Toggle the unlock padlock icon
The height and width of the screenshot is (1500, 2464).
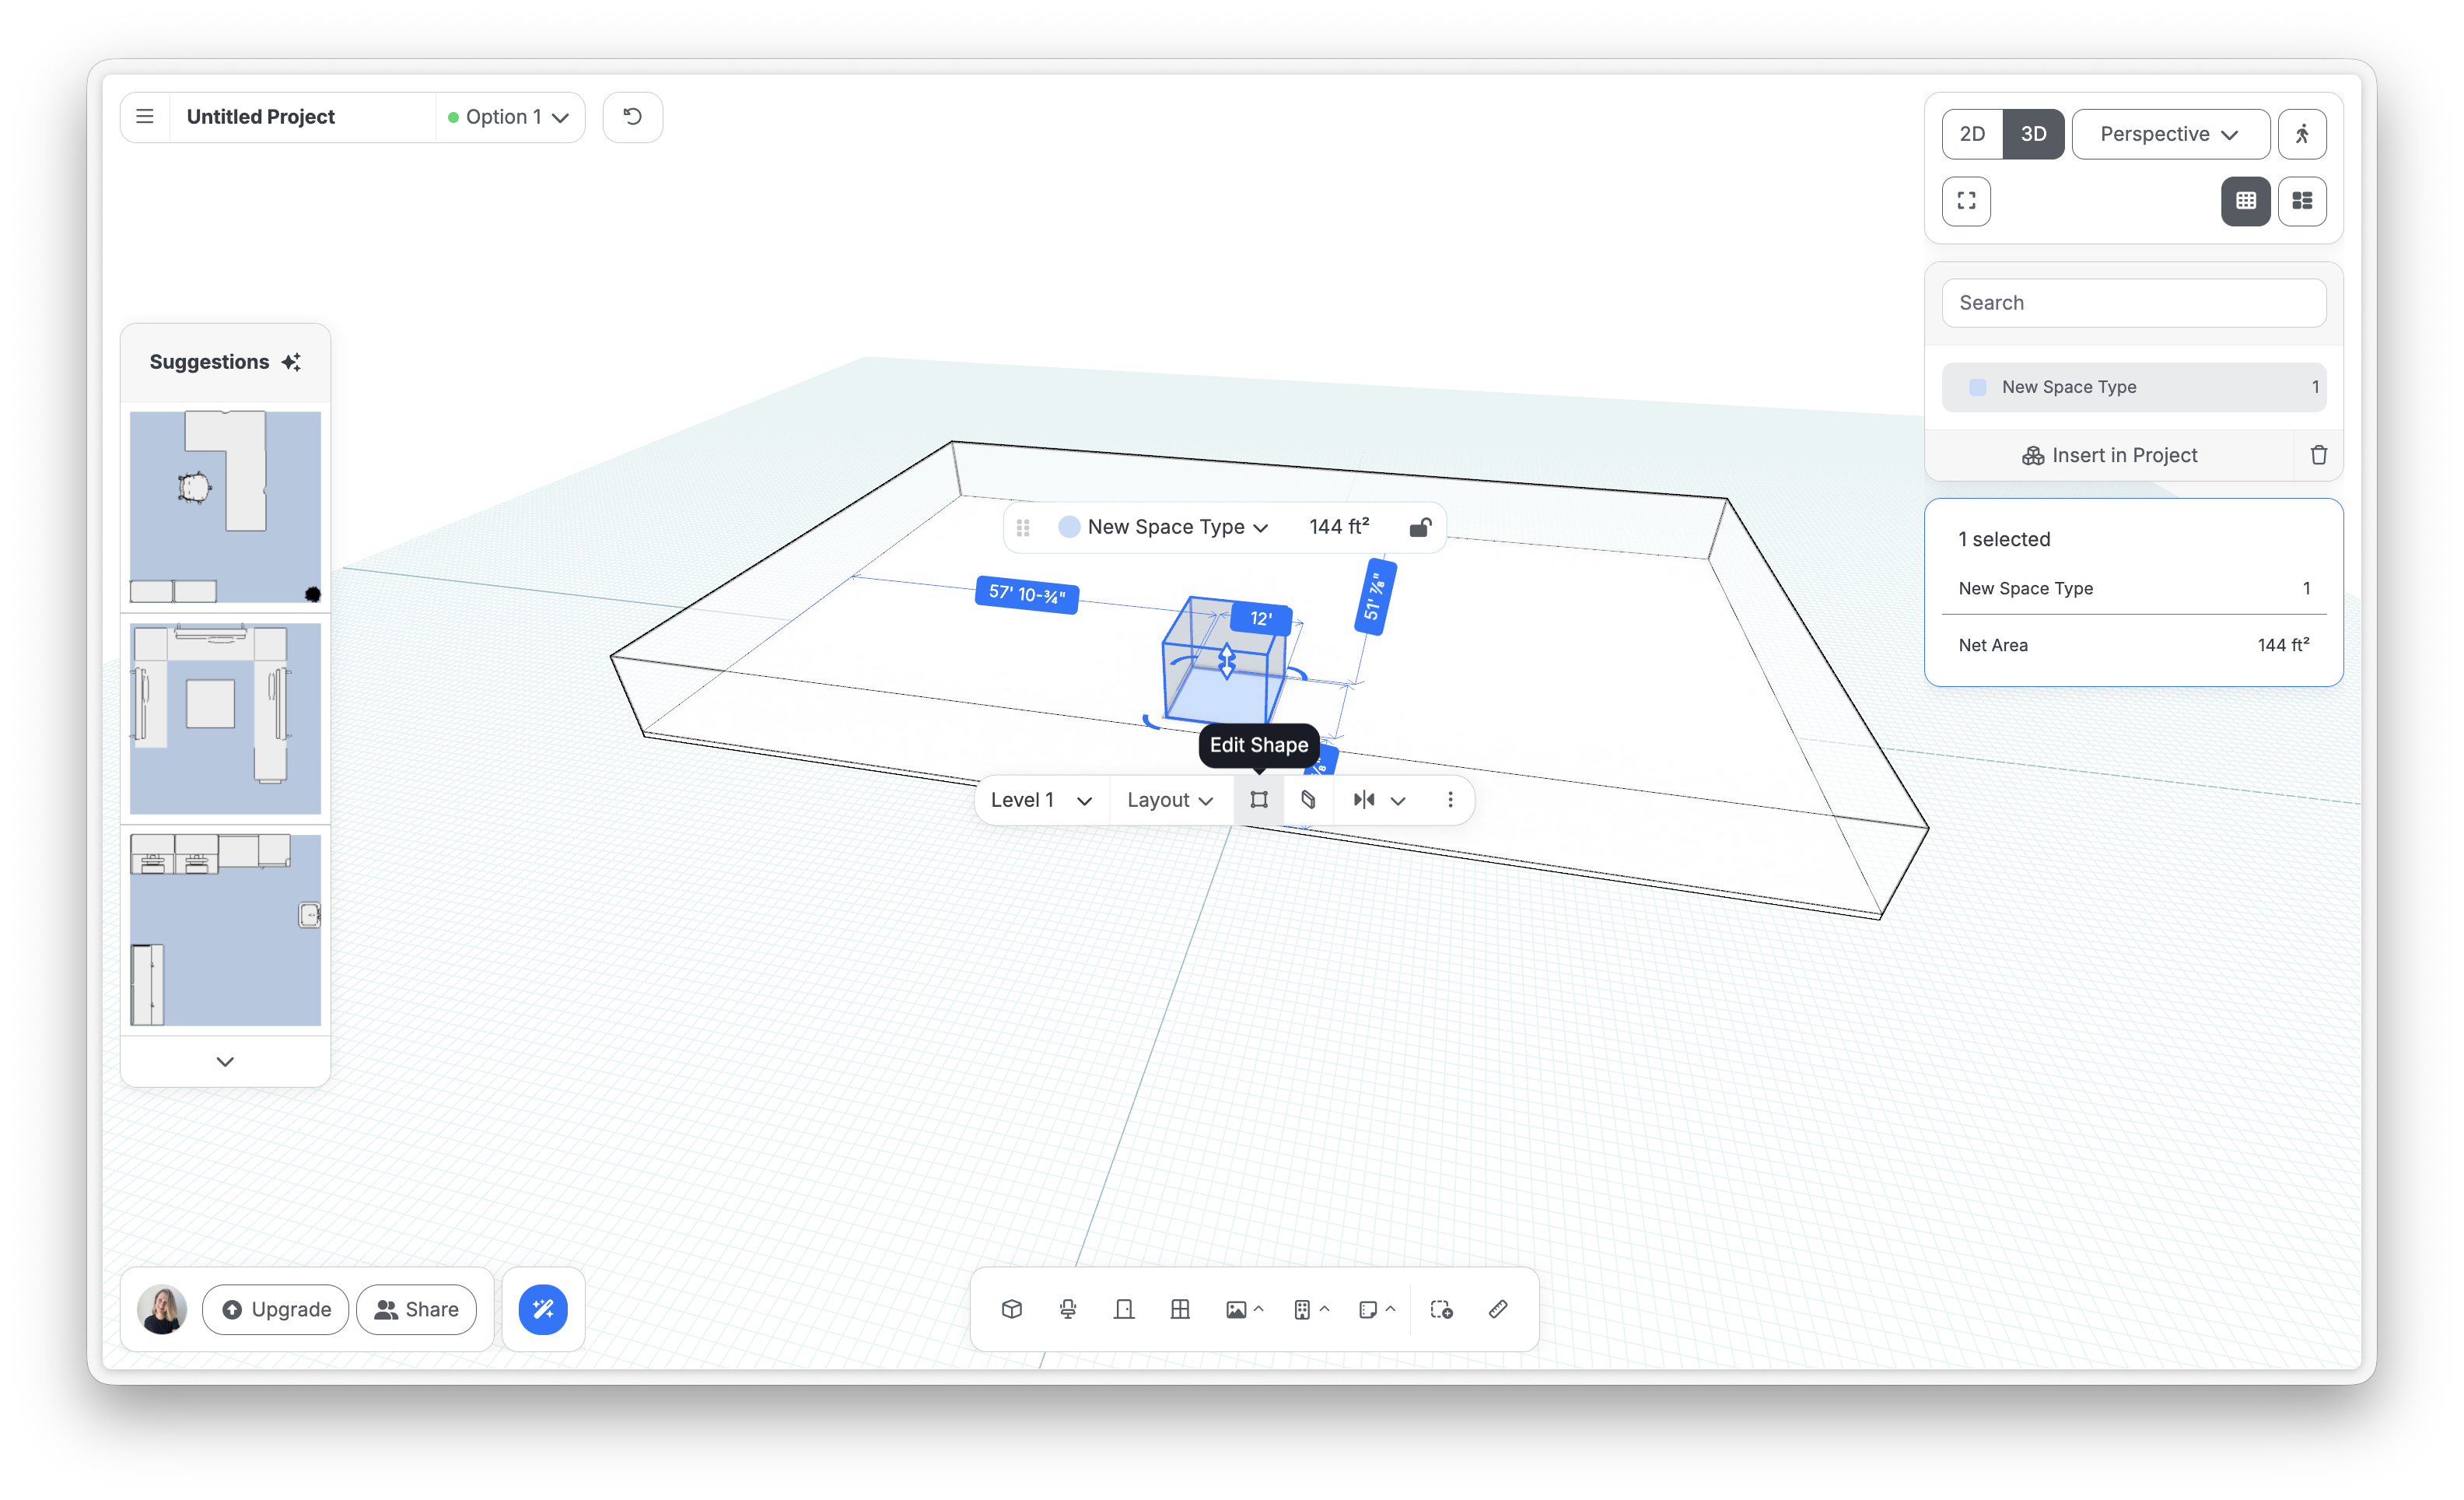[x=1419, y=527]
